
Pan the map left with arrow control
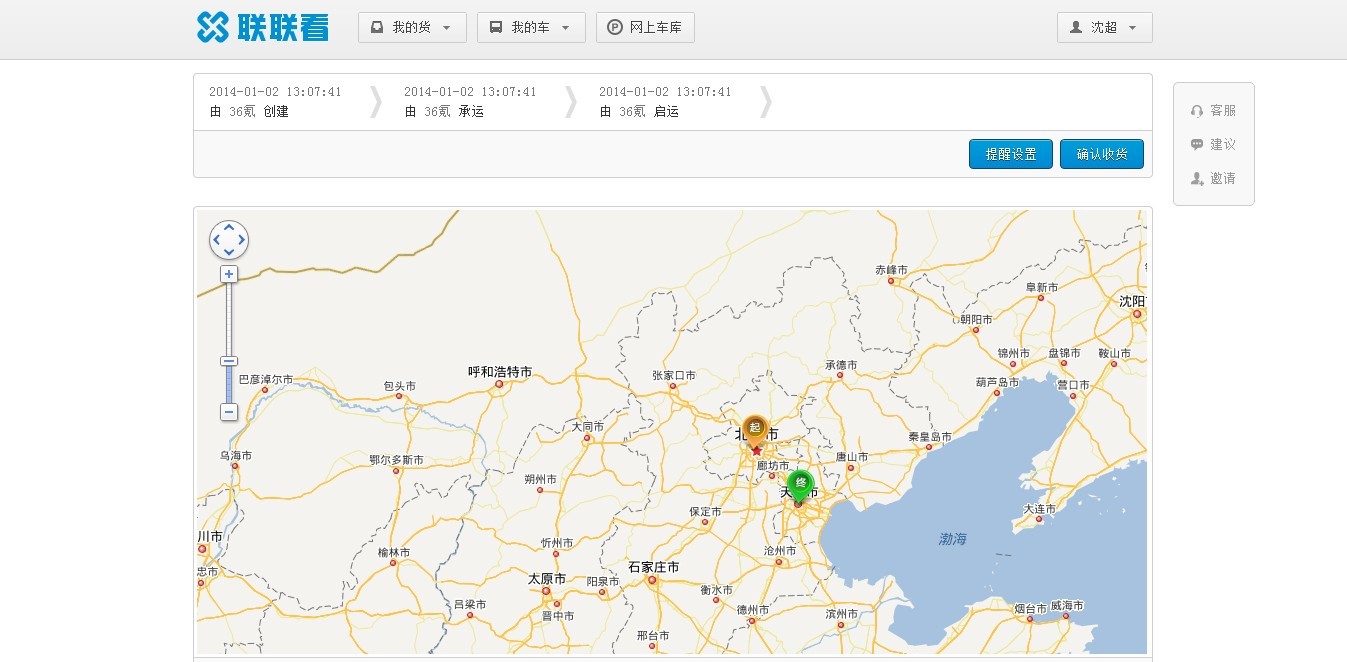tap(217, 240)
